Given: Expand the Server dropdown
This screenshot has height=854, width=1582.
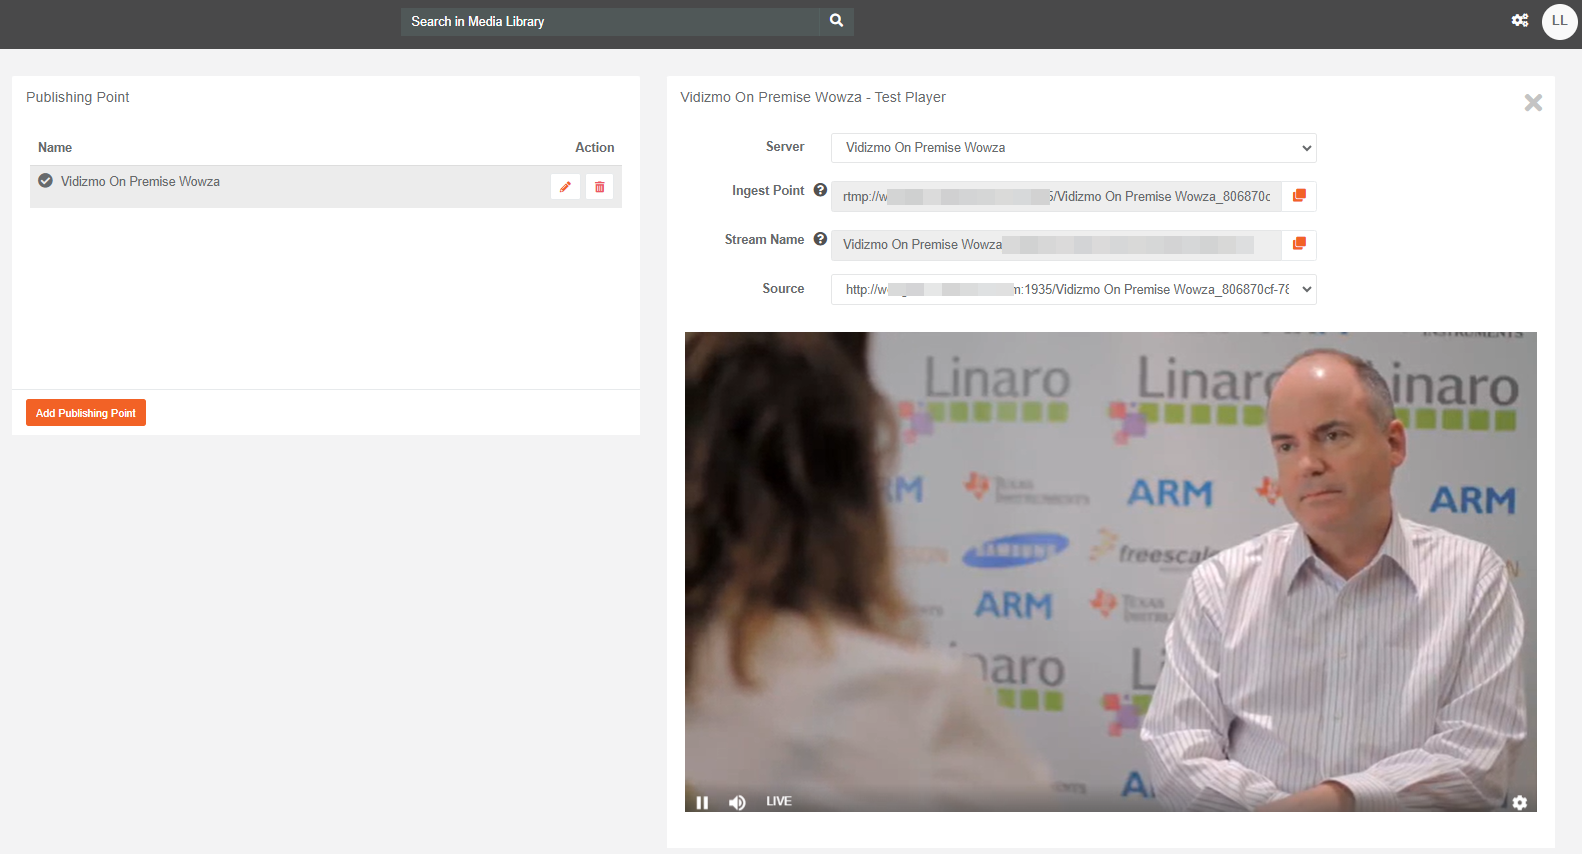Looking at the screenshot, I should tap(1073, 148).
